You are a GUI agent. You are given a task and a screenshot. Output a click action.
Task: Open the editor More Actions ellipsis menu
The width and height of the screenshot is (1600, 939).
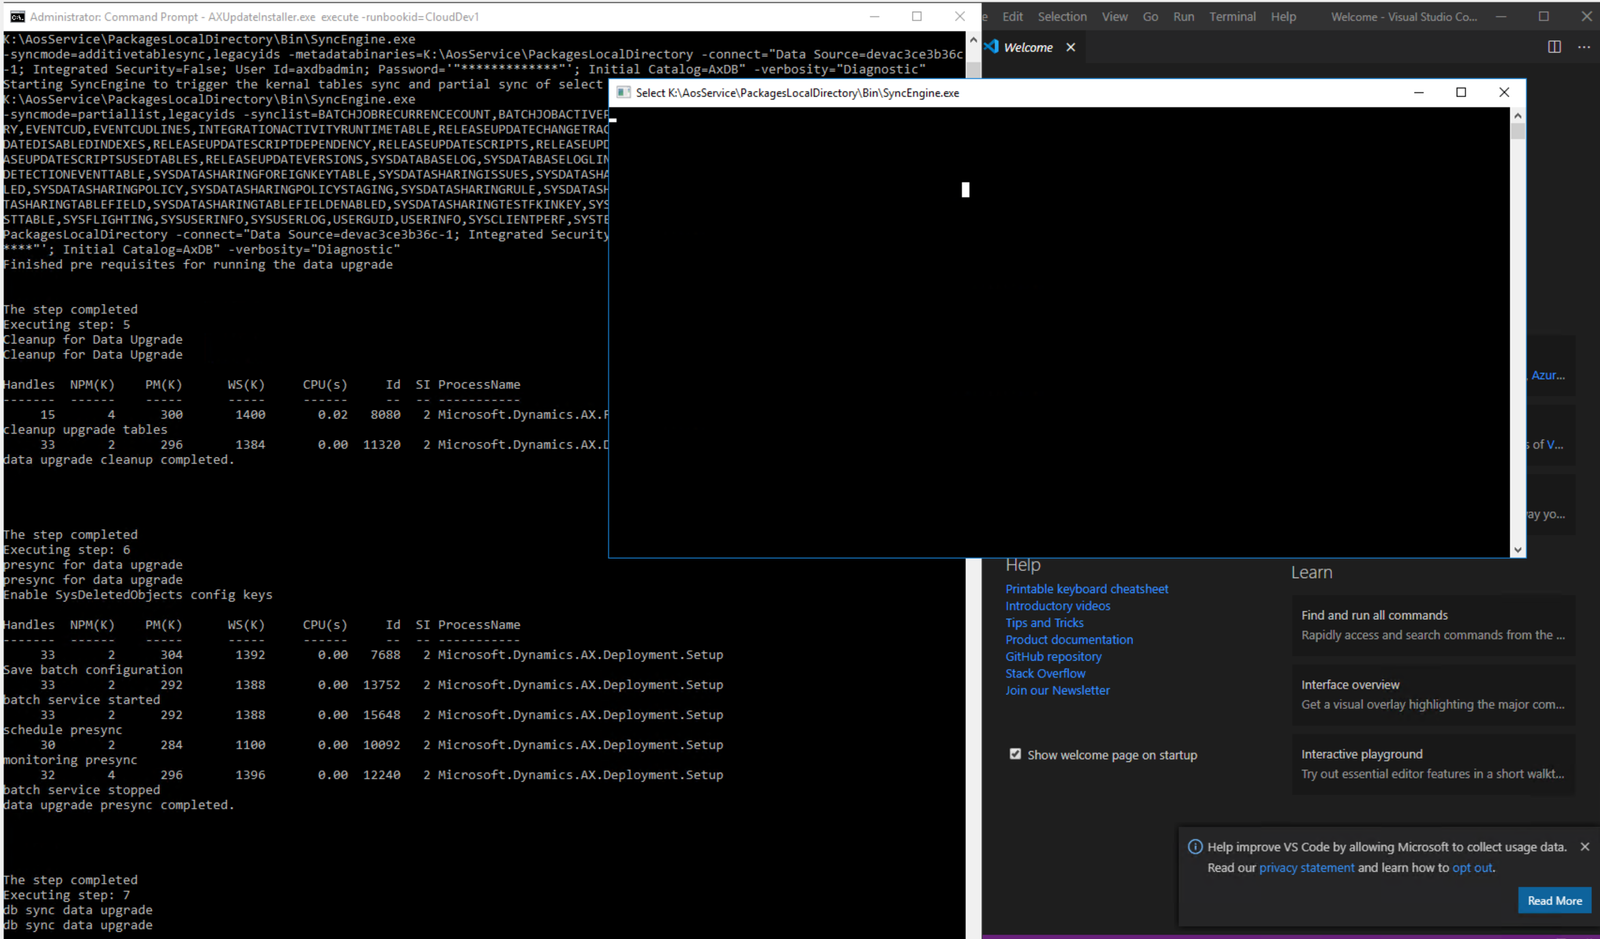(x=1584, y=47)
